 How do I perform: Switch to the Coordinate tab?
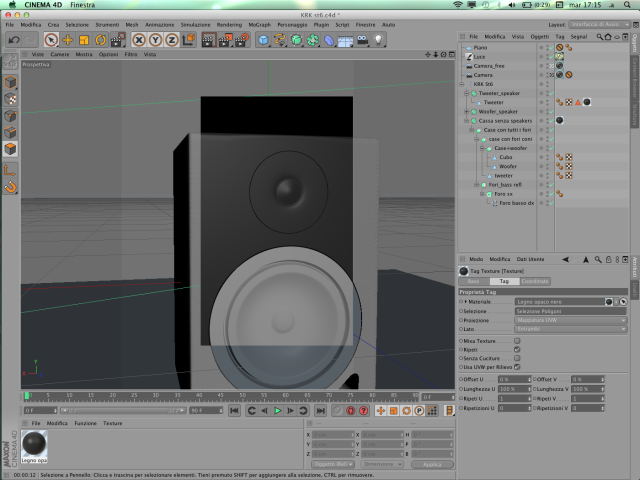point(535,281)
